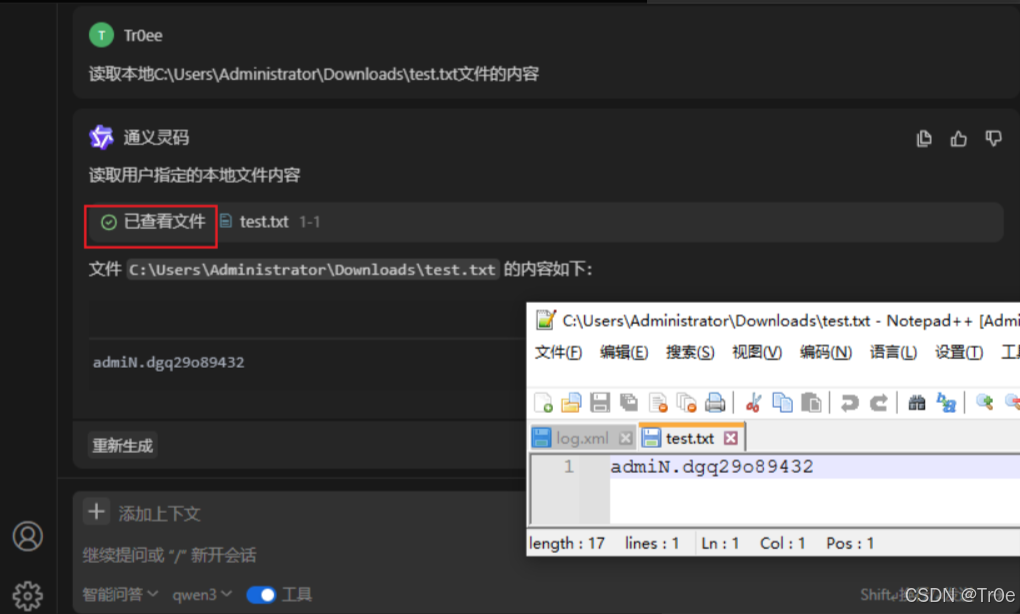Open Replace with the b-to-a icon
The image size is (1020, 614).
[x=946, y=403]
